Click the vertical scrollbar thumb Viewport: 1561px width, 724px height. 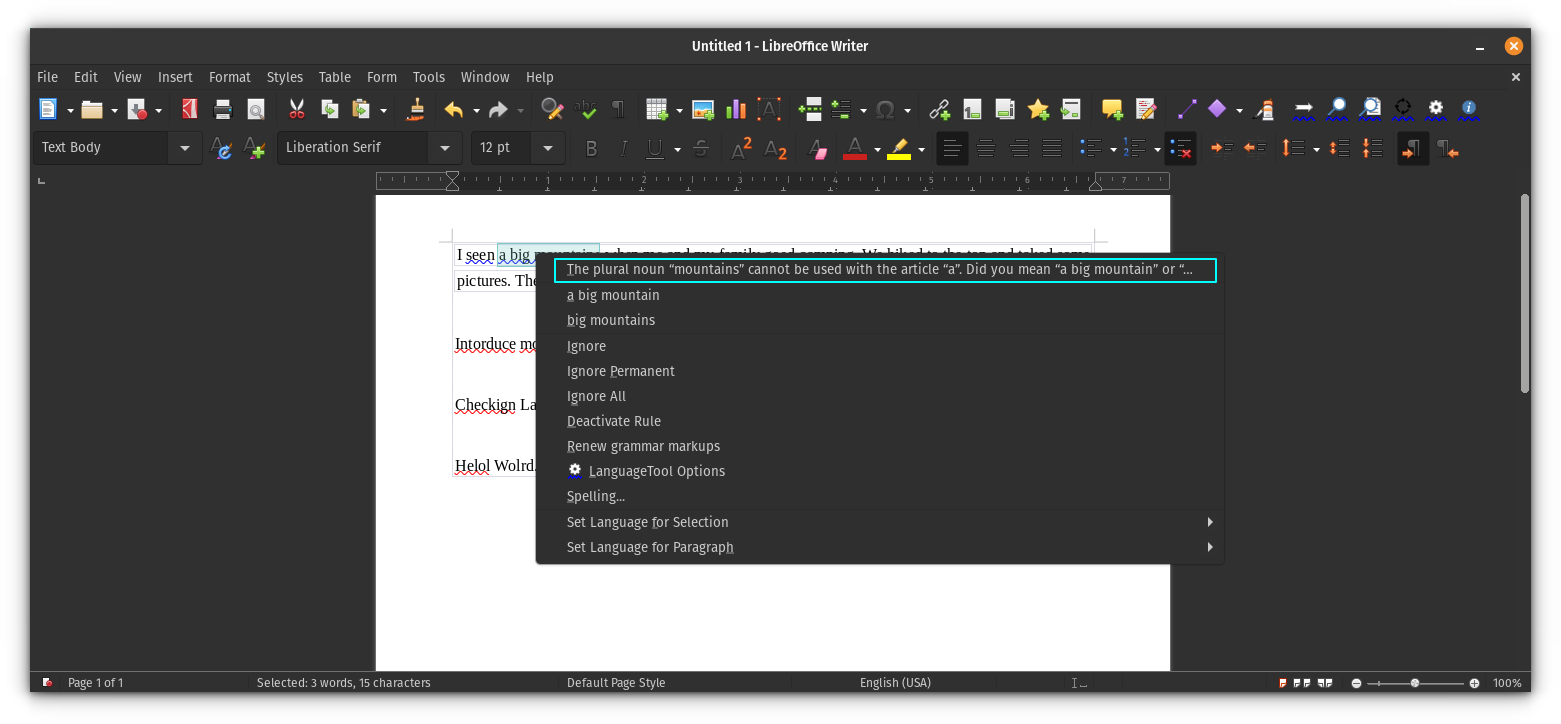[x=1523, y=290]
